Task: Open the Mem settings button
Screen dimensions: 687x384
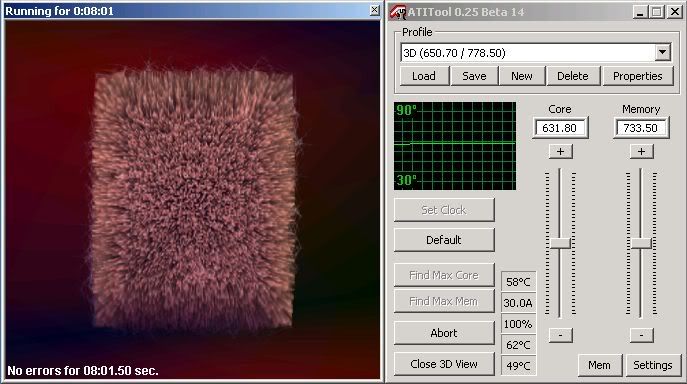Action: (599, 365)
